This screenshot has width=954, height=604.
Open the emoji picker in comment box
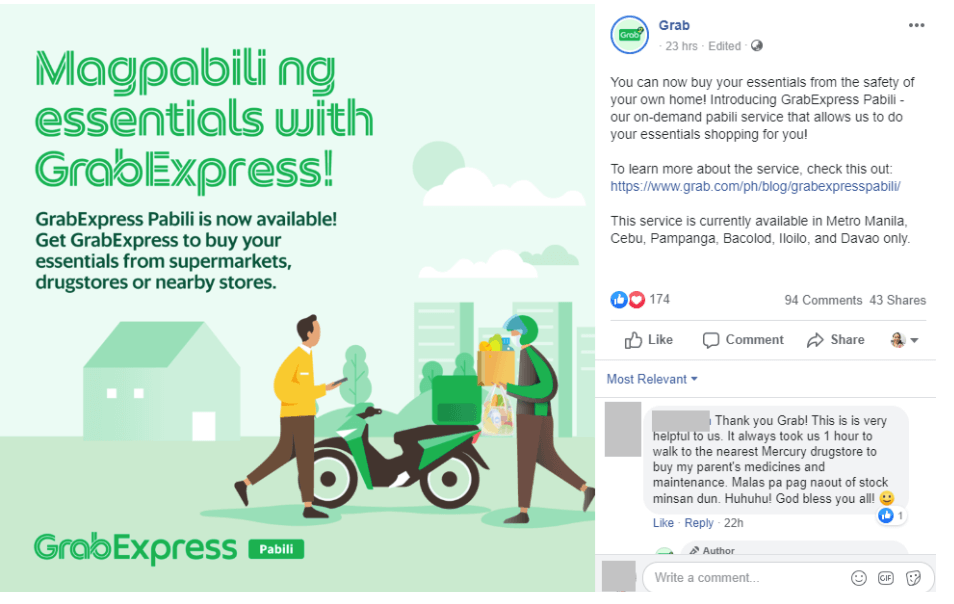(x=858, y=578)
